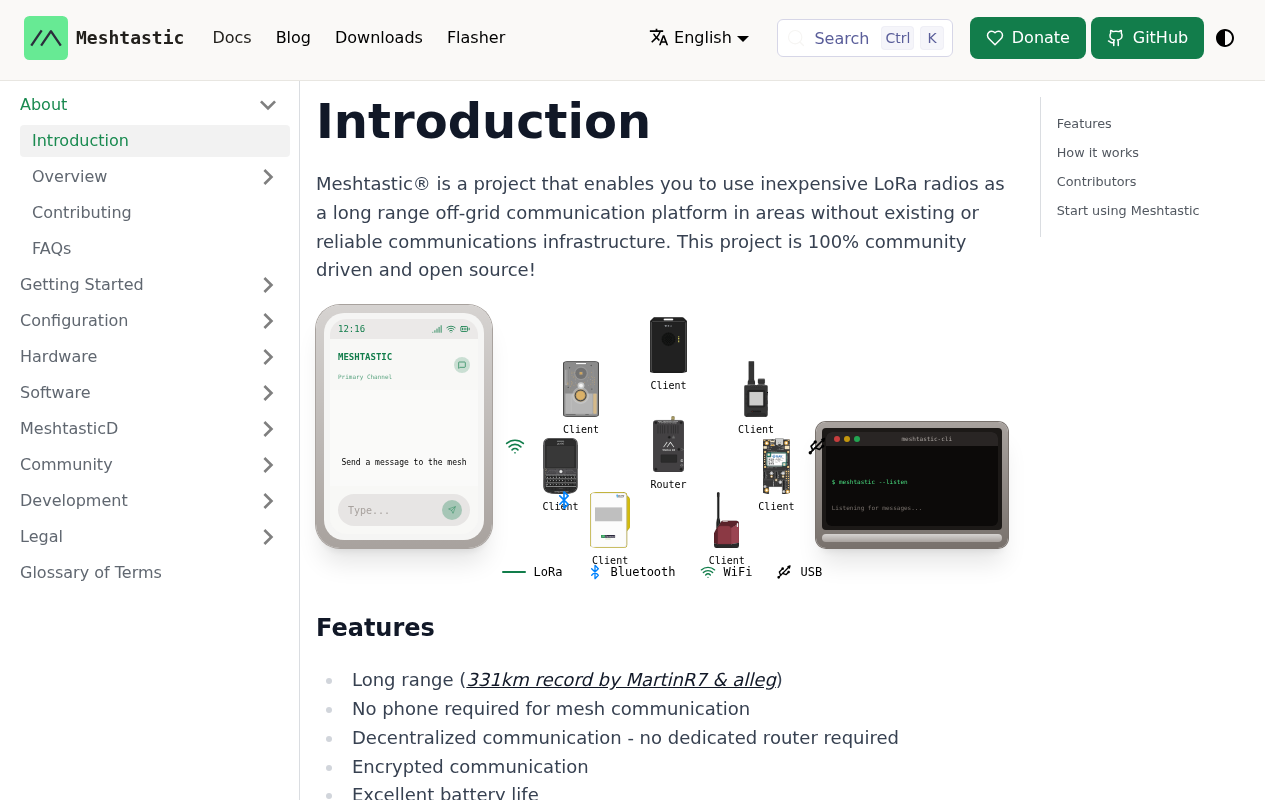This screenshot has width=1280, height=800.
Task: Click the Bluetooth legend icon
Action: (x=595, y=572)
